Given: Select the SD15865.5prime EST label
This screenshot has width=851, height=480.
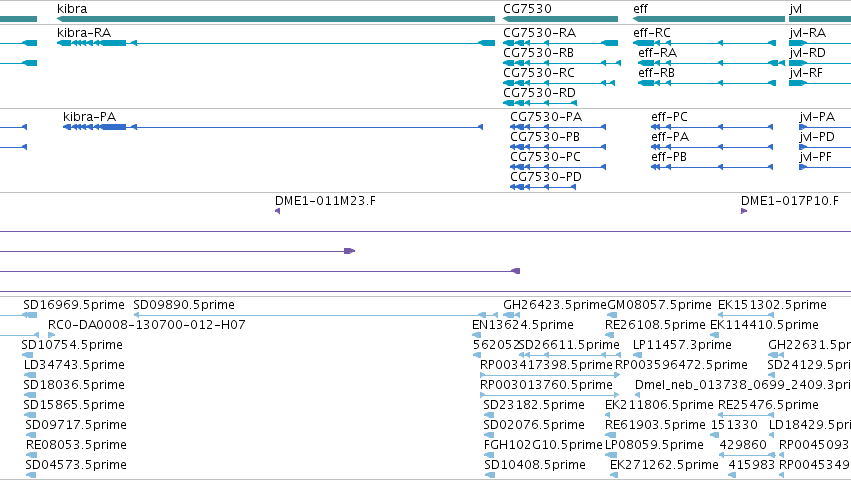Looking at the screenshot, I should (74, 405).
